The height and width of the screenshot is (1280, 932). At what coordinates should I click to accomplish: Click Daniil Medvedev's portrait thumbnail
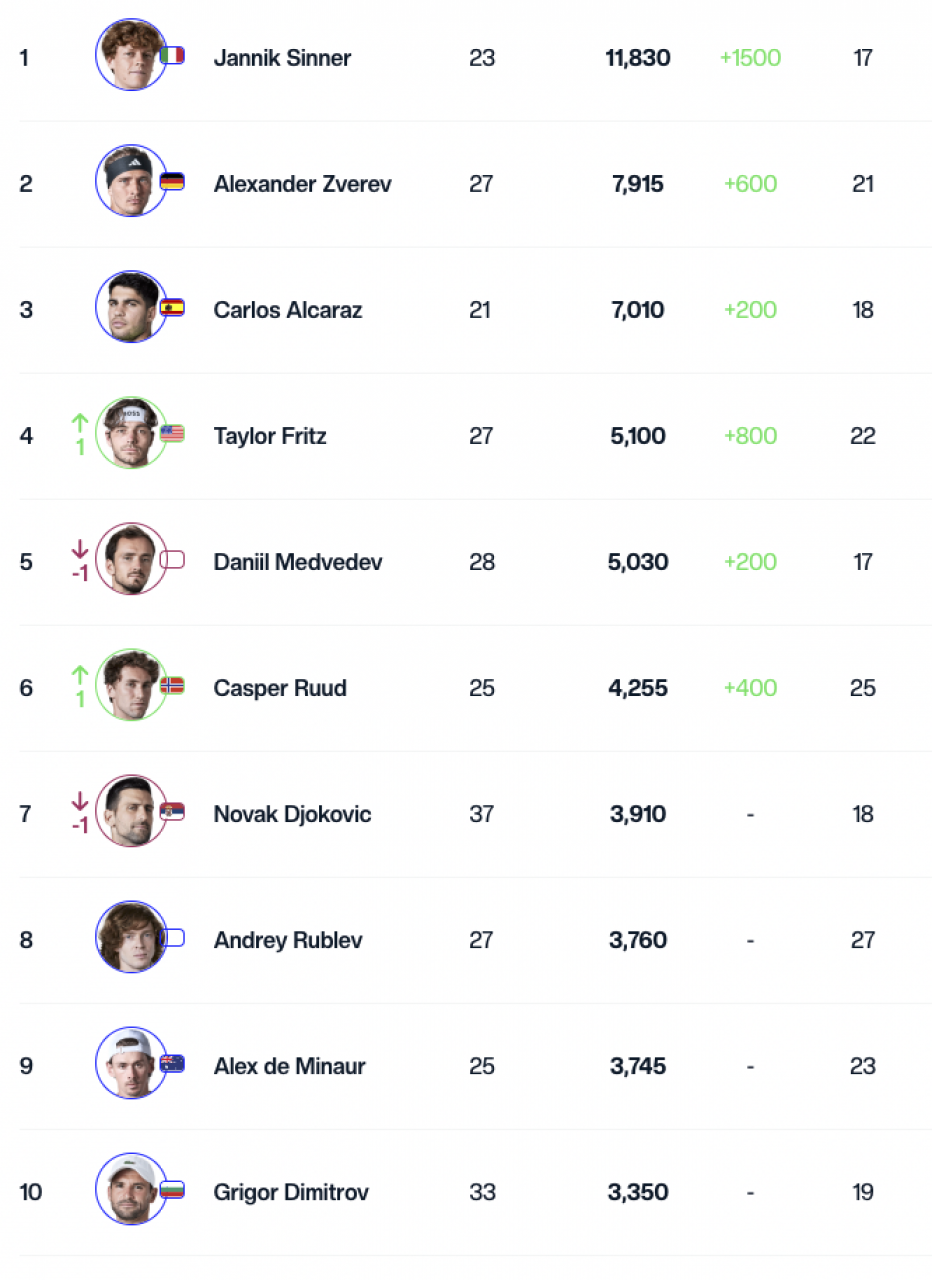click(131, 559)
